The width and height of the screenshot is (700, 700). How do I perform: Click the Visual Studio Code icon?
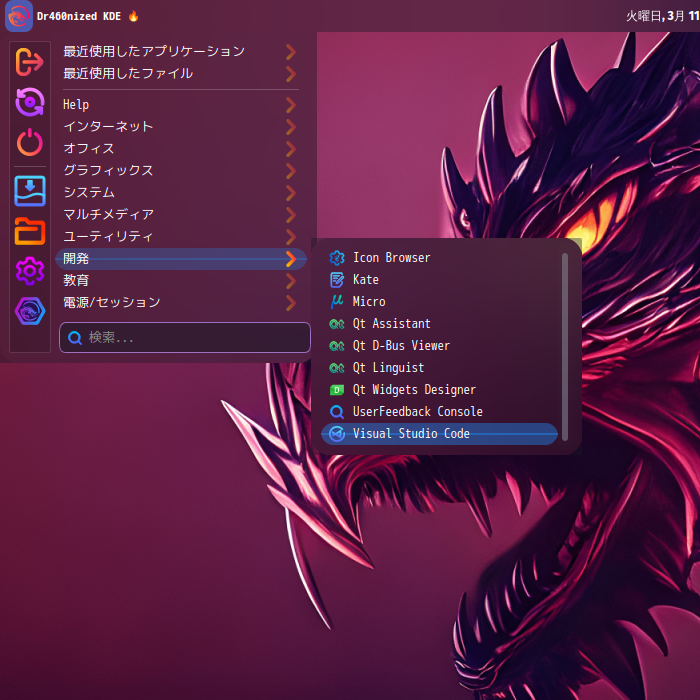337,433
